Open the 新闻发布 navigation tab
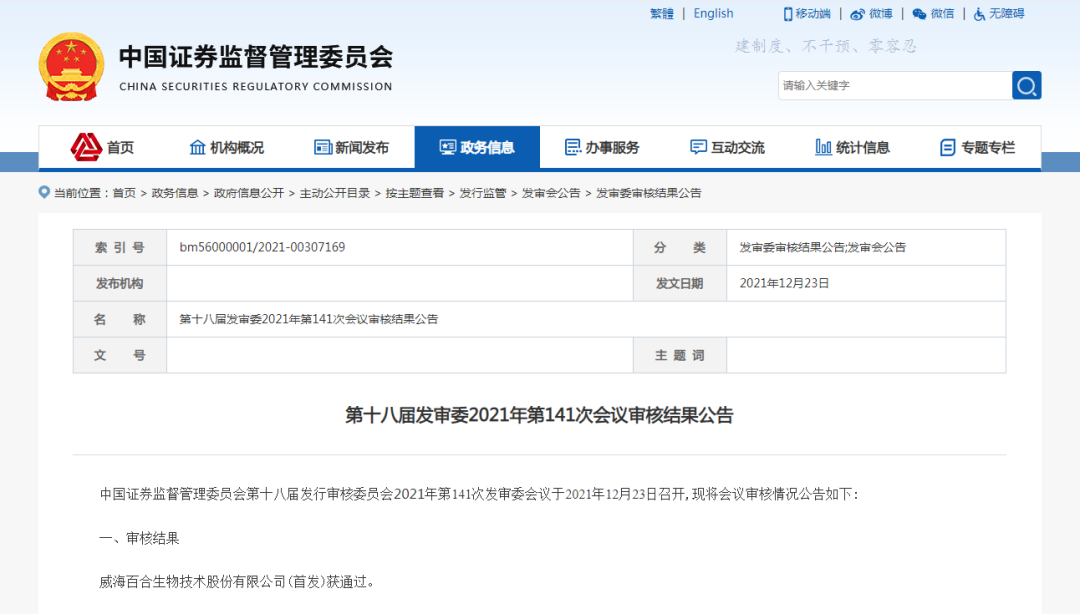 pos(351,147)
